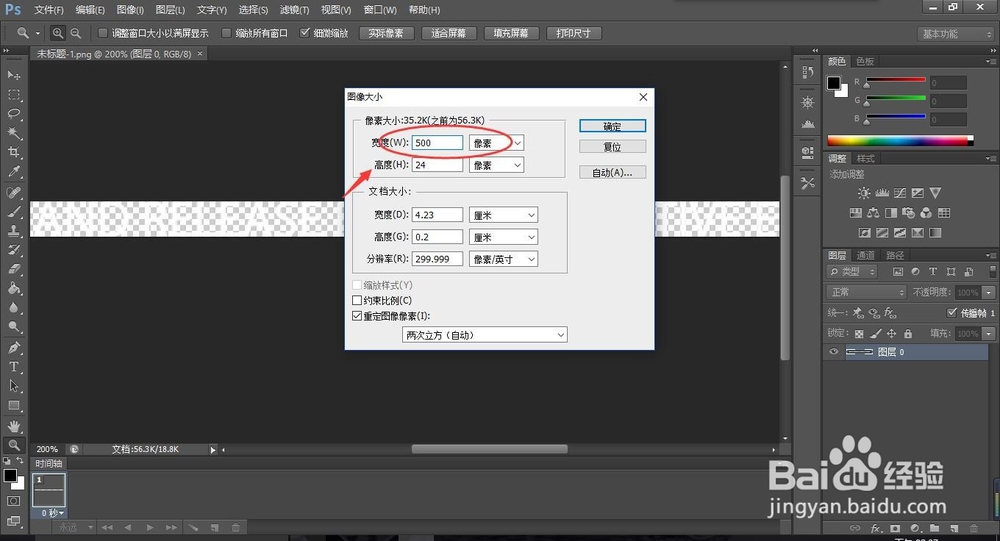Hide 图层 0 using eye icon
This screenshot has width=1000, height=541.
coord(834,352)
